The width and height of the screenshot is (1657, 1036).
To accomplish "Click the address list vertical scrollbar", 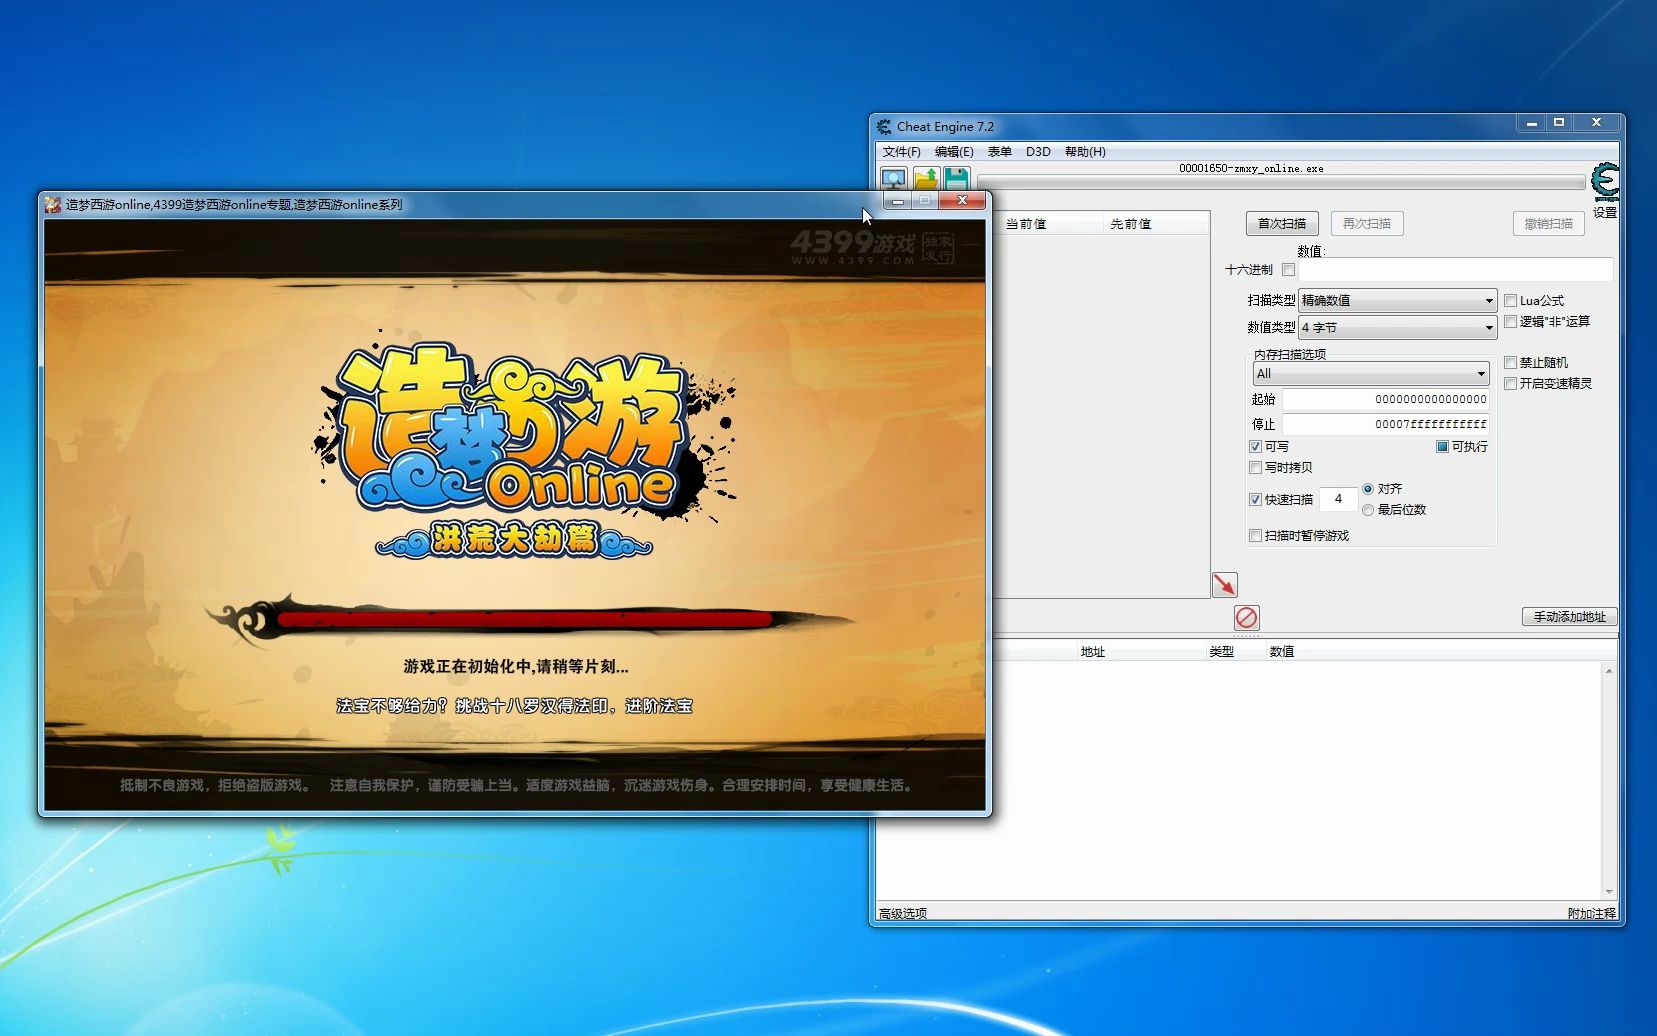I will click(x=1608, y=780).
